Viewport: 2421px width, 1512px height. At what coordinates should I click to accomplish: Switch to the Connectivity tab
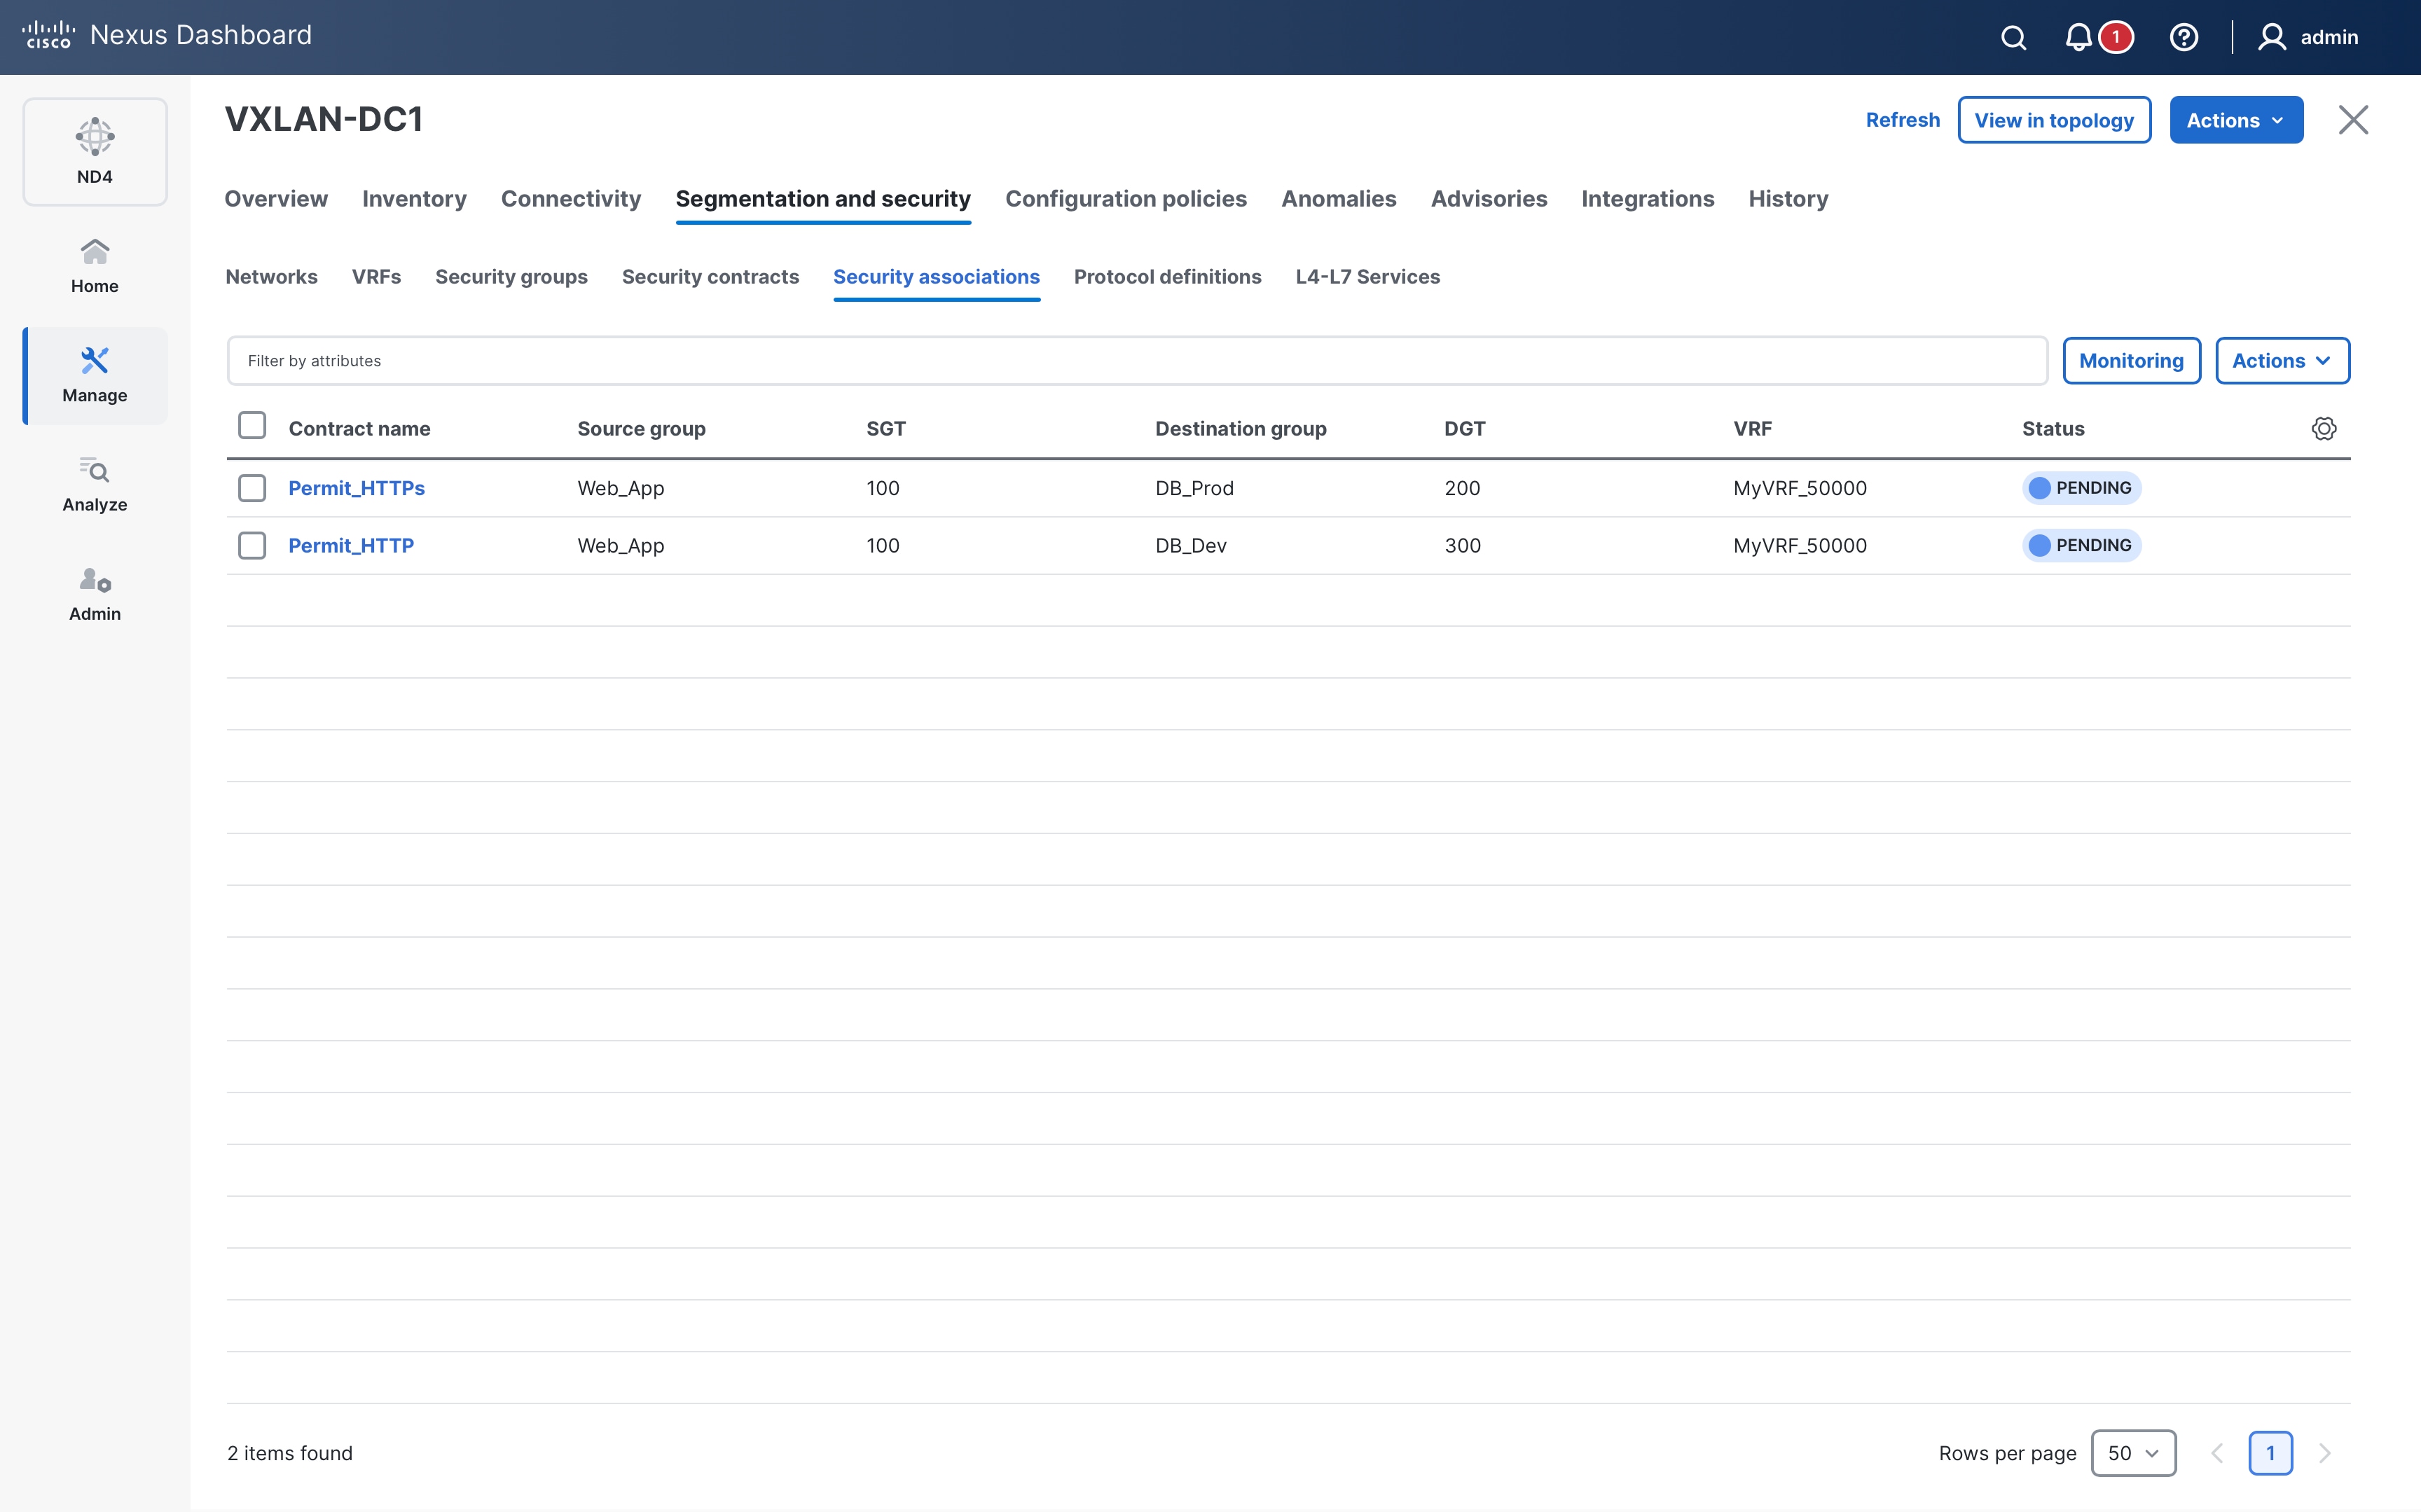(571, 199)
